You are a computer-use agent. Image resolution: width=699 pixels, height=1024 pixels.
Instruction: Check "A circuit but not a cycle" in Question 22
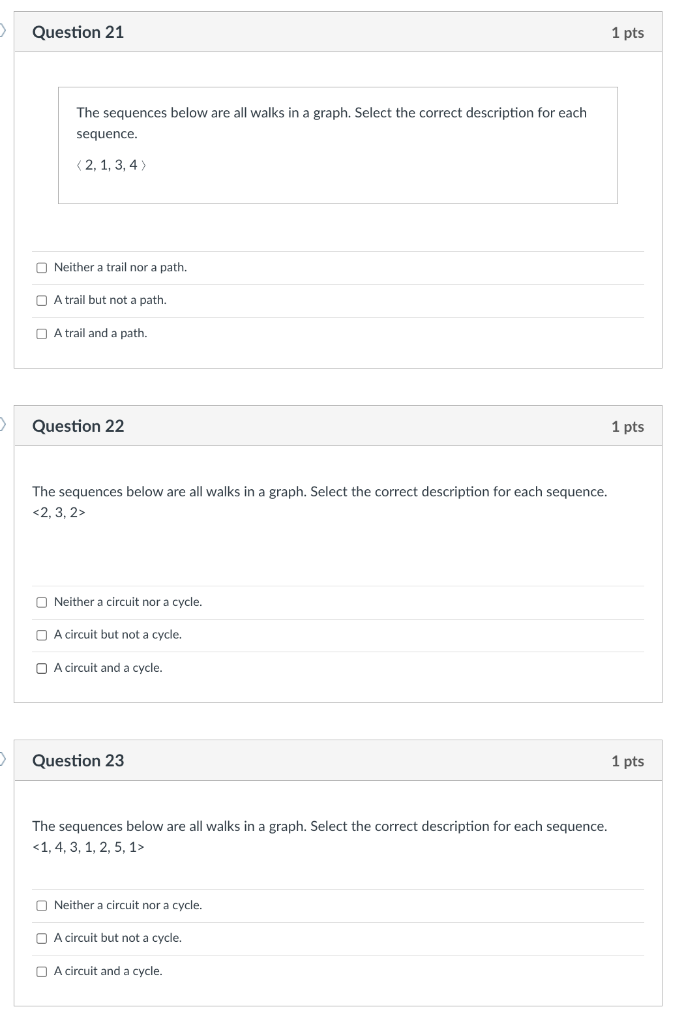click(40, 634)
